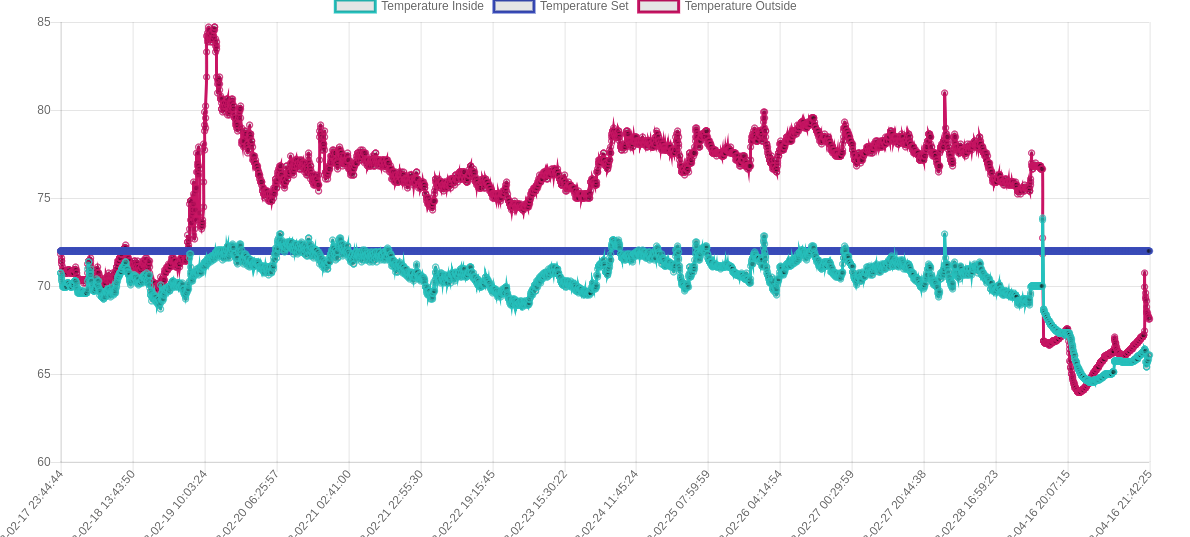Click the 85 label on the y-axis

[44, 22]
